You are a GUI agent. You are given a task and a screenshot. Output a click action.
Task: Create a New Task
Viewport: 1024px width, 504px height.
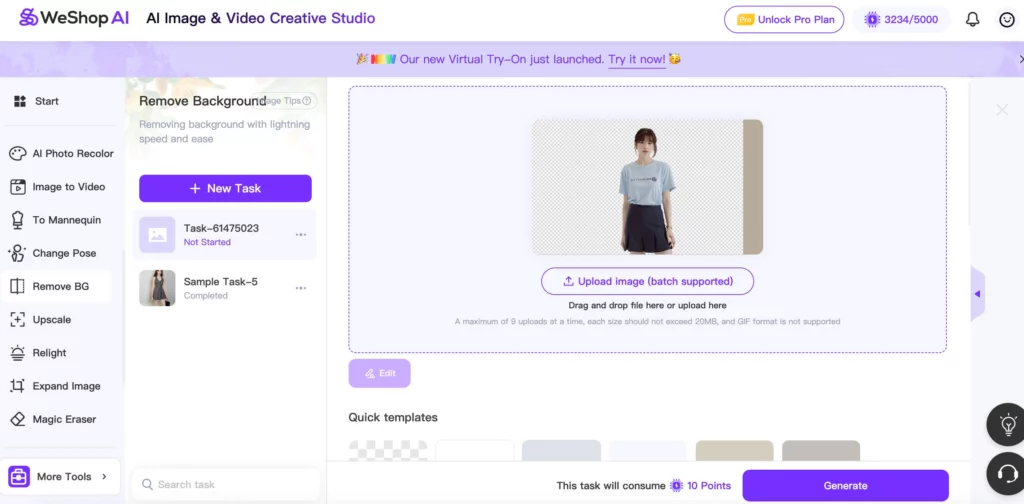[225, 188]
